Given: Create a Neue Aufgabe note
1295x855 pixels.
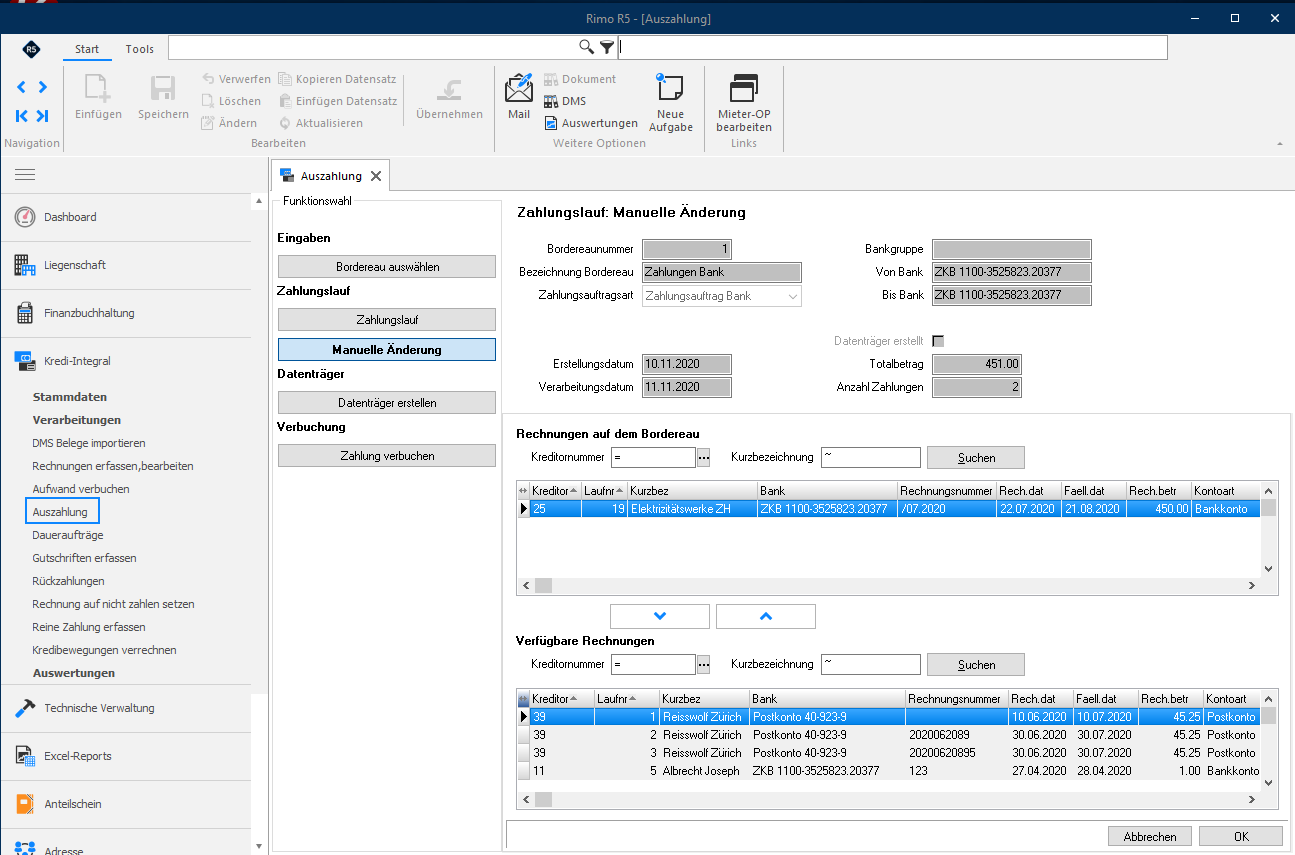Looking at the screenshot, I should coord(670,104).
